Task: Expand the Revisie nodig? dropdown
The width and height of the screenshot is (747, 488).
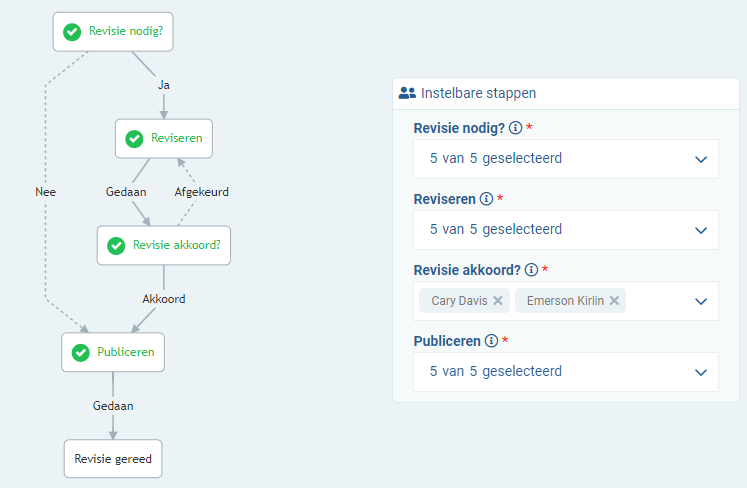Action: [701, 159]
